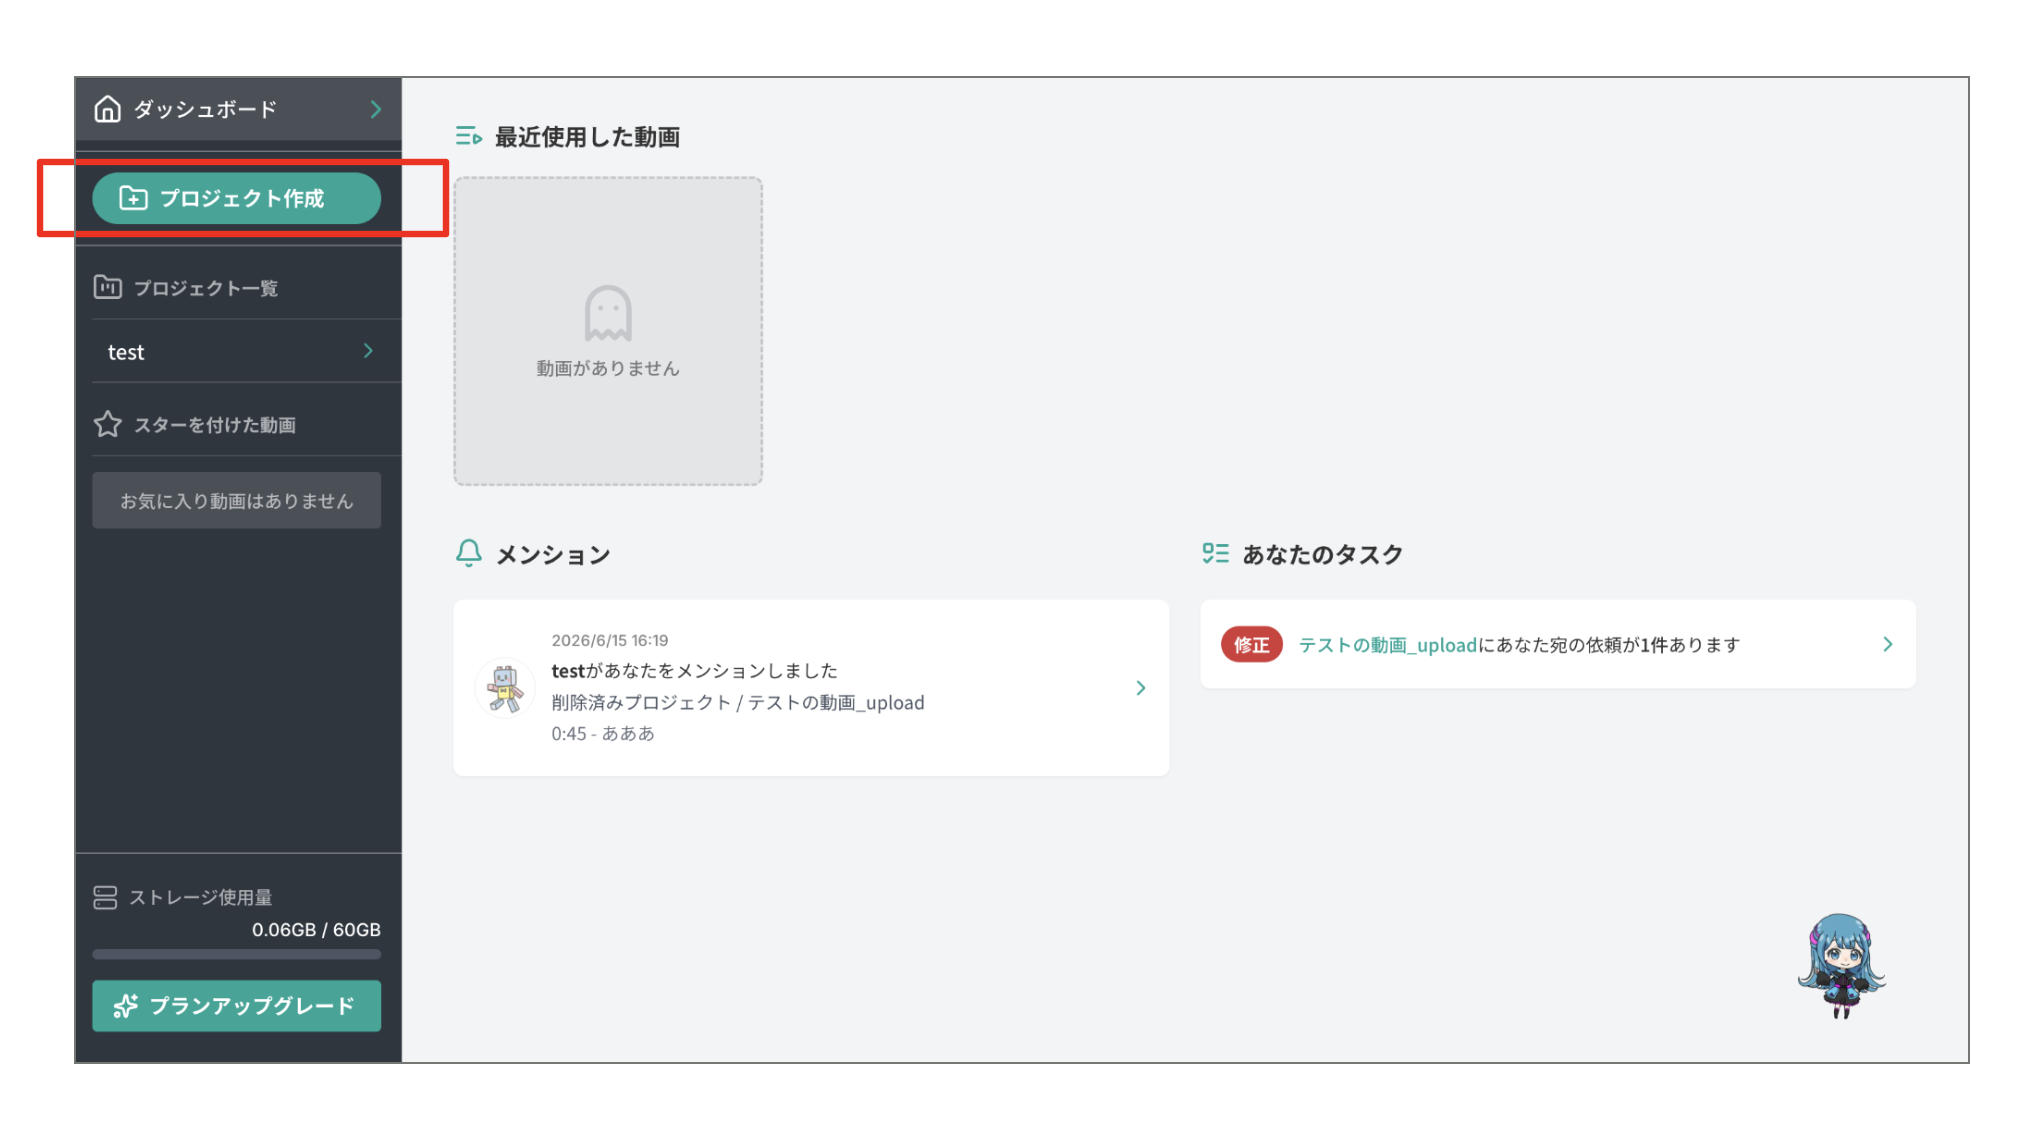Click the sparkle icon in プランアップグレード
This screenshot has width=2034, height=1136.
[x=125, y=1006]
